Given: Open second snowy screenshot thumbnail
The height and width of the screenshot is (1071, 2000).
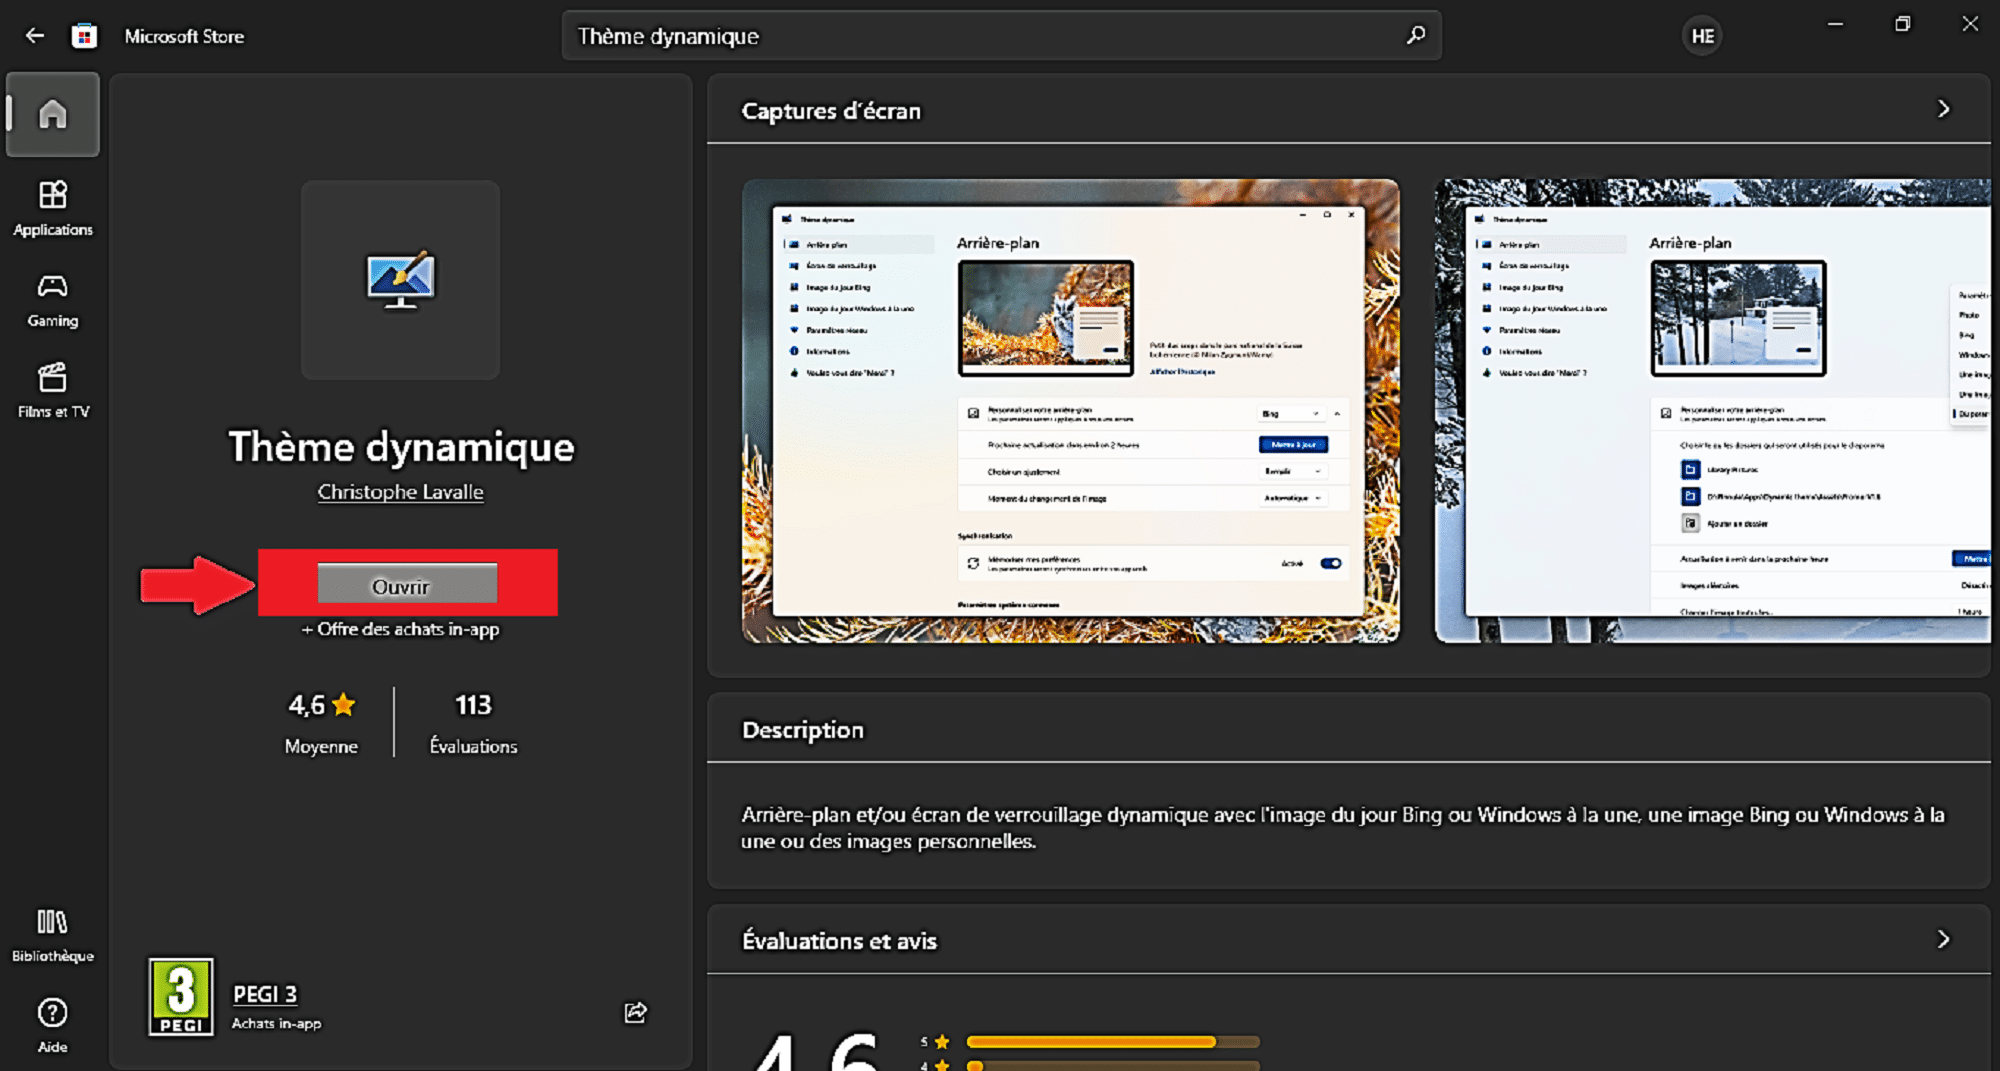Looking at the screenshot, I should pyautogui.click(x=1712, y=411).
